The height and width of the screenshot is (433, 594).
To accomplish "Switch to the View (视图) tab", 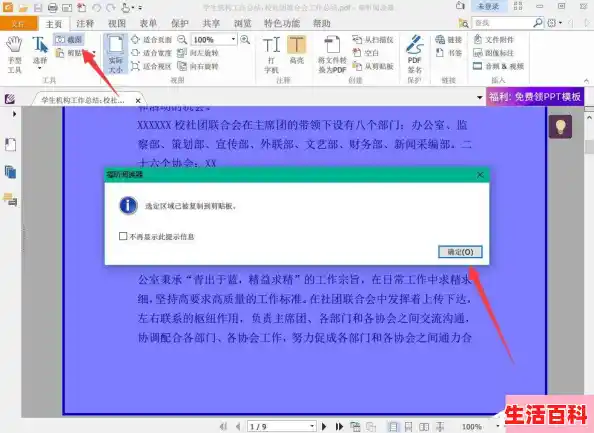I will point(117,23).
